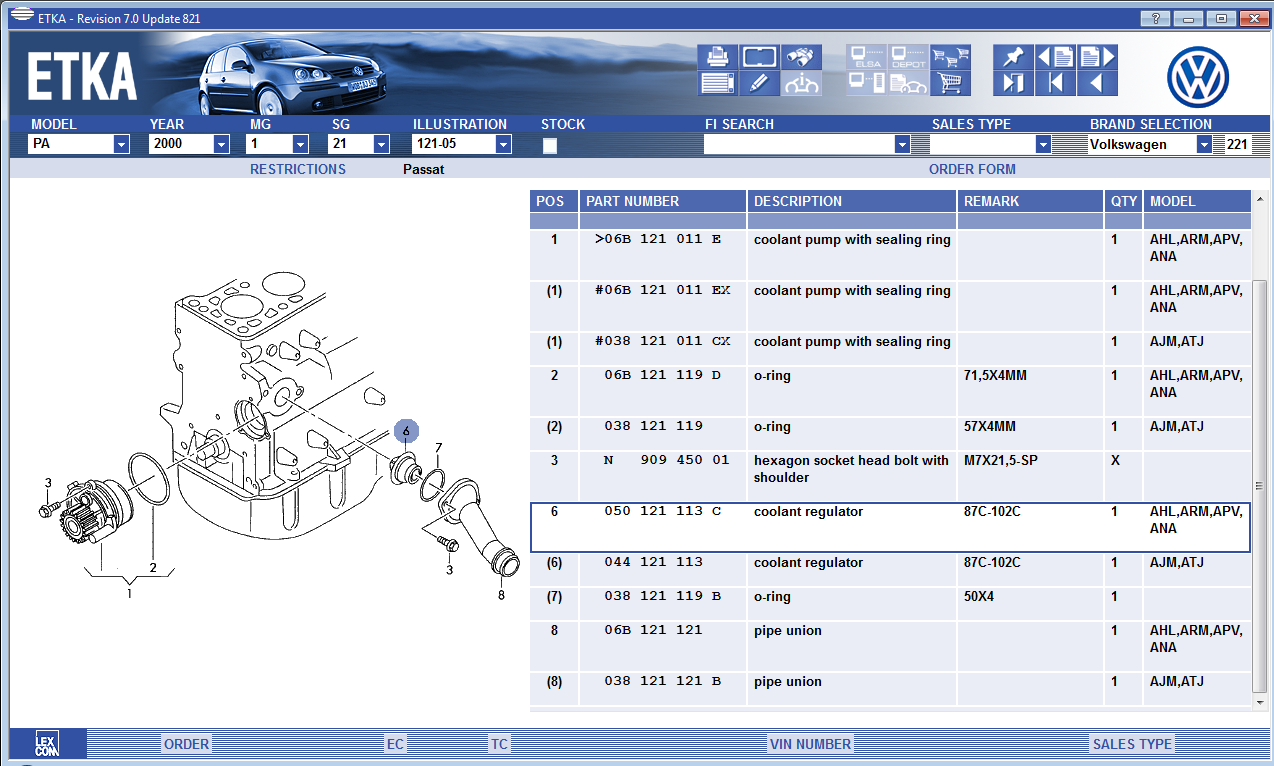
Task: Click the RESTRICTIONS link
Action: (x=298, y=169)
